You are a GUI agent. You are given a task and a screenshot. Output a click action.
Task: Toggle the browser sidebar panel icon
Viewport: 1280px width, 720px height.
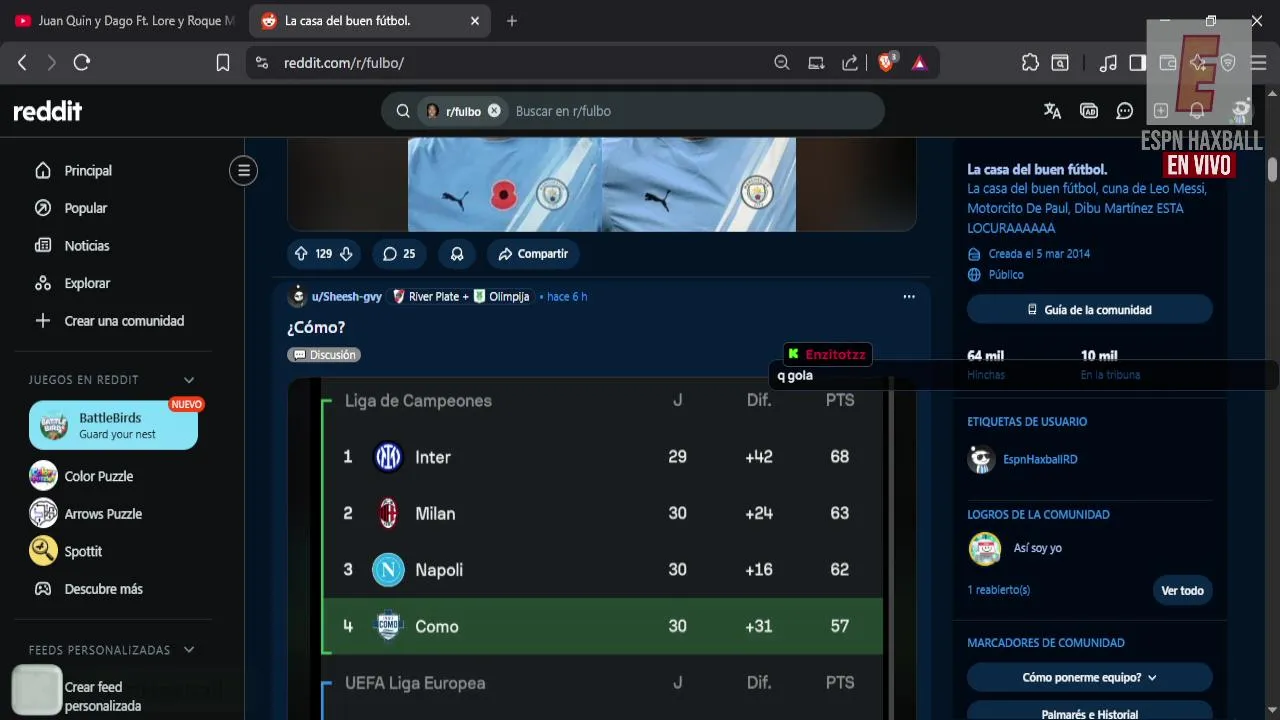coord(1137,63)
